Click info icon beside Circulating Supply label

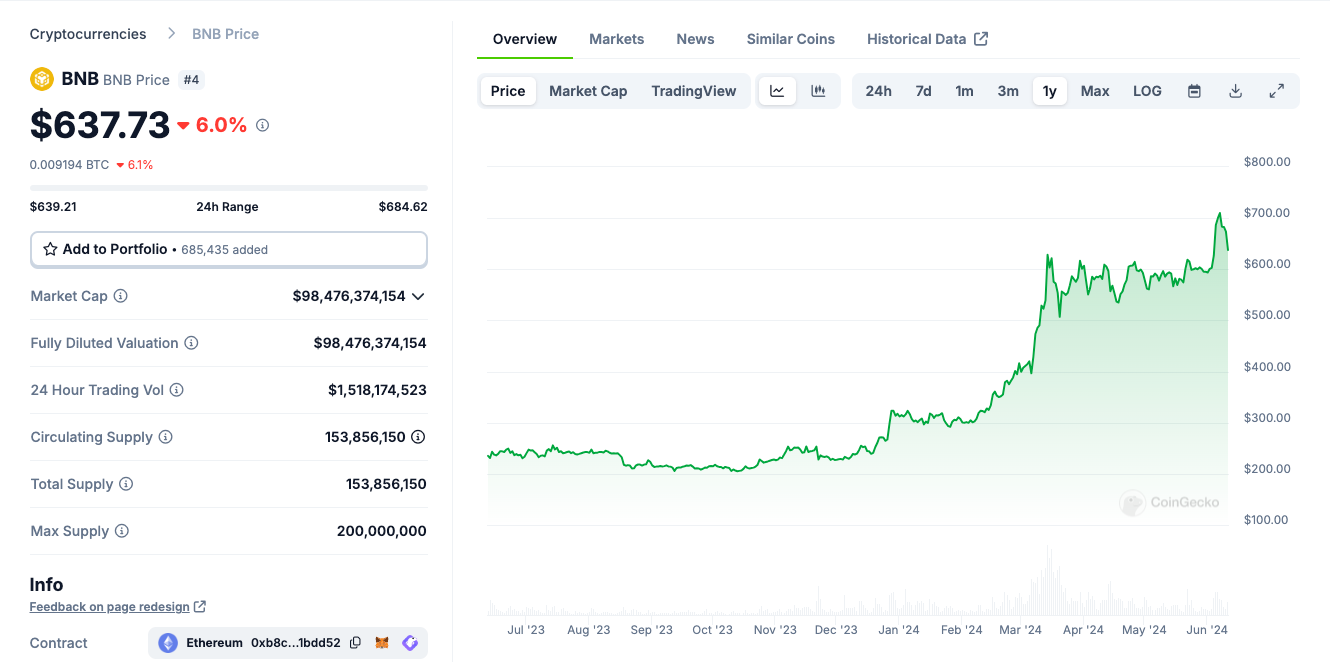tap(166, 437)
